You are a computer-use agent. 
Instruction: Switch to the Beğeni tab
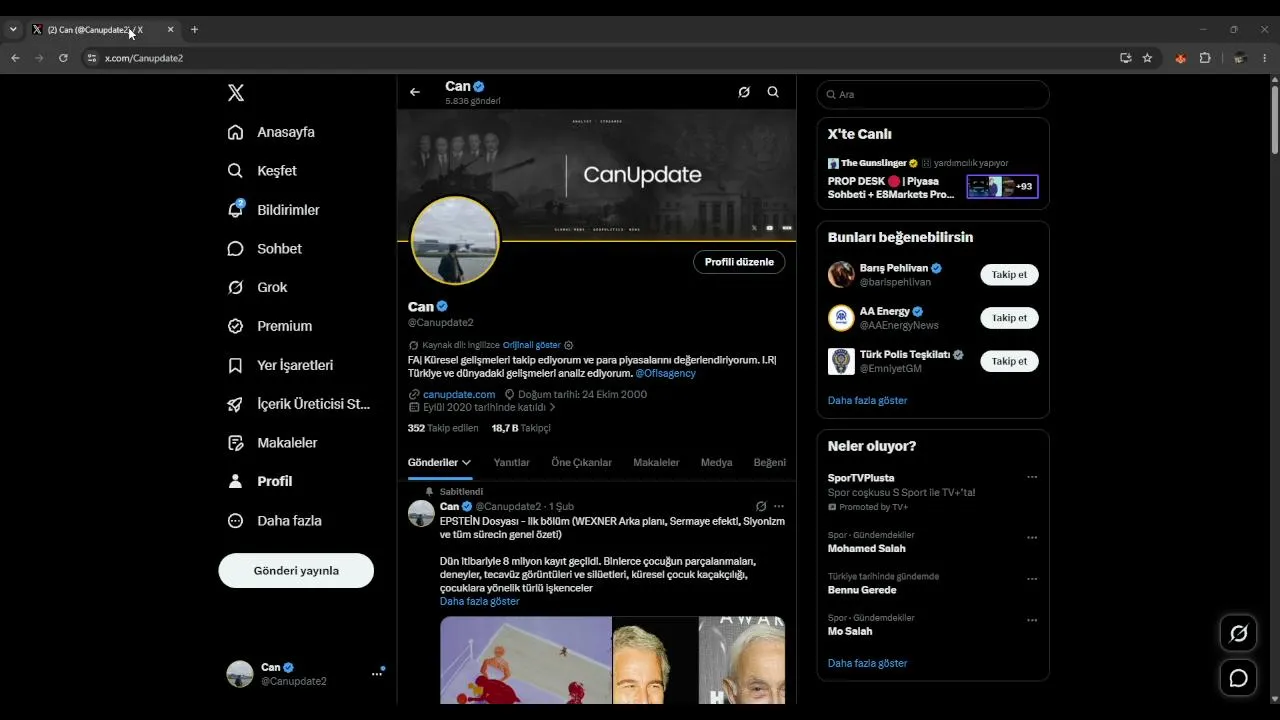pyautogui.click(x=770, y=463)
